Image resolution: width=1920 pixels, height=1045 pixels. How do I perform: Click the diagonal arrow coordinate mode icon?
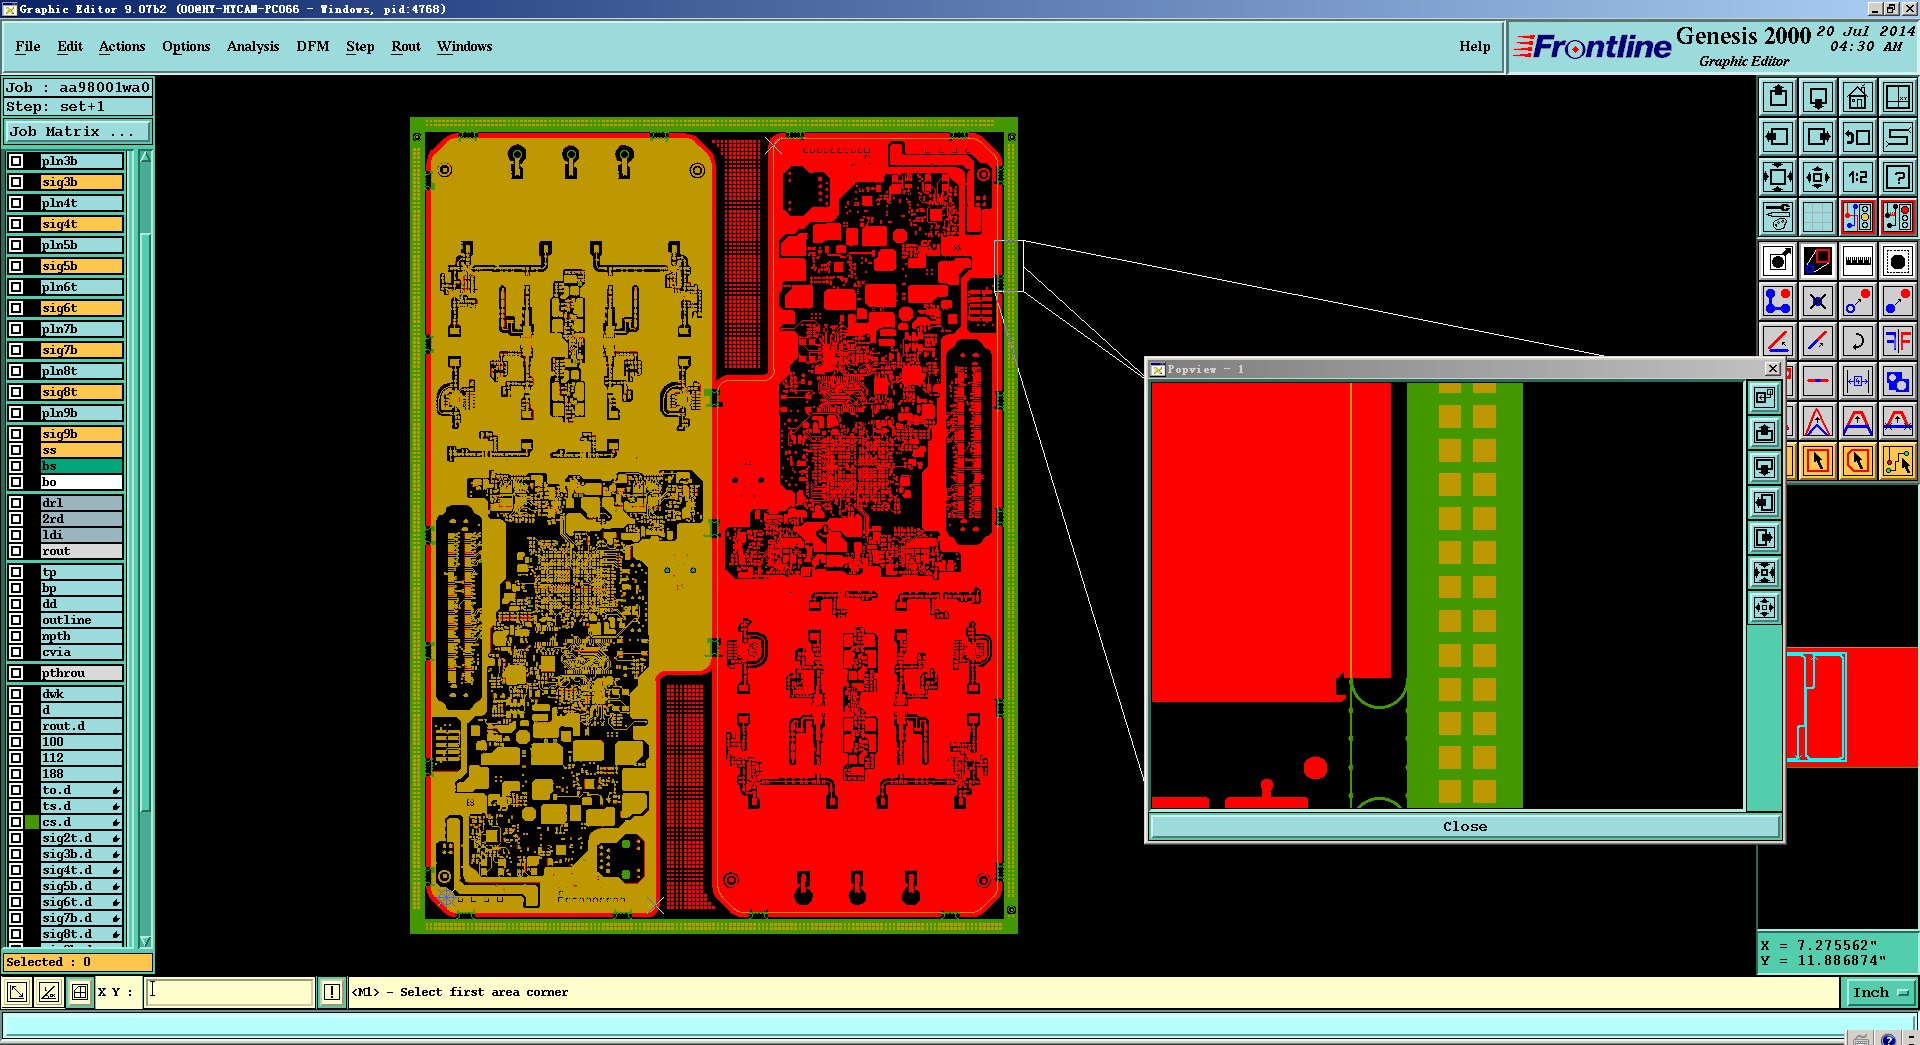click(x=17, y=992)
